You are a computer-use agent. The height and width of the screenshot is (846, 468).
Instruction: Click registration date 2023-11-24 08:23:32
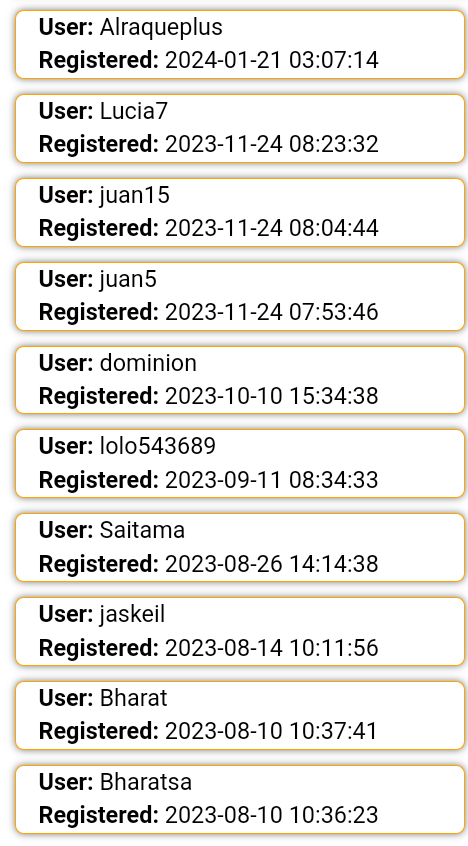point(272,144)
